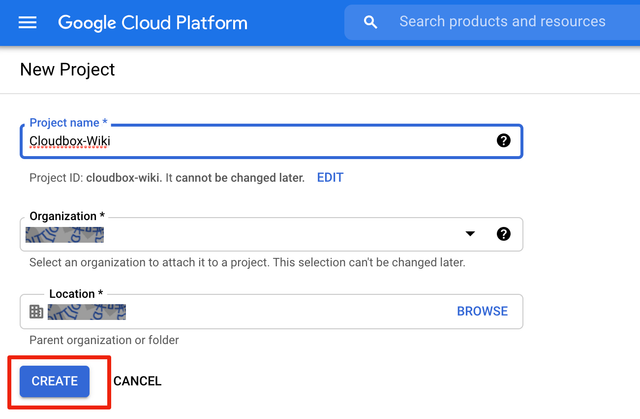The image size is (640, 419).
Task: Click the CREATE button
Action: [x=55, y=381]
